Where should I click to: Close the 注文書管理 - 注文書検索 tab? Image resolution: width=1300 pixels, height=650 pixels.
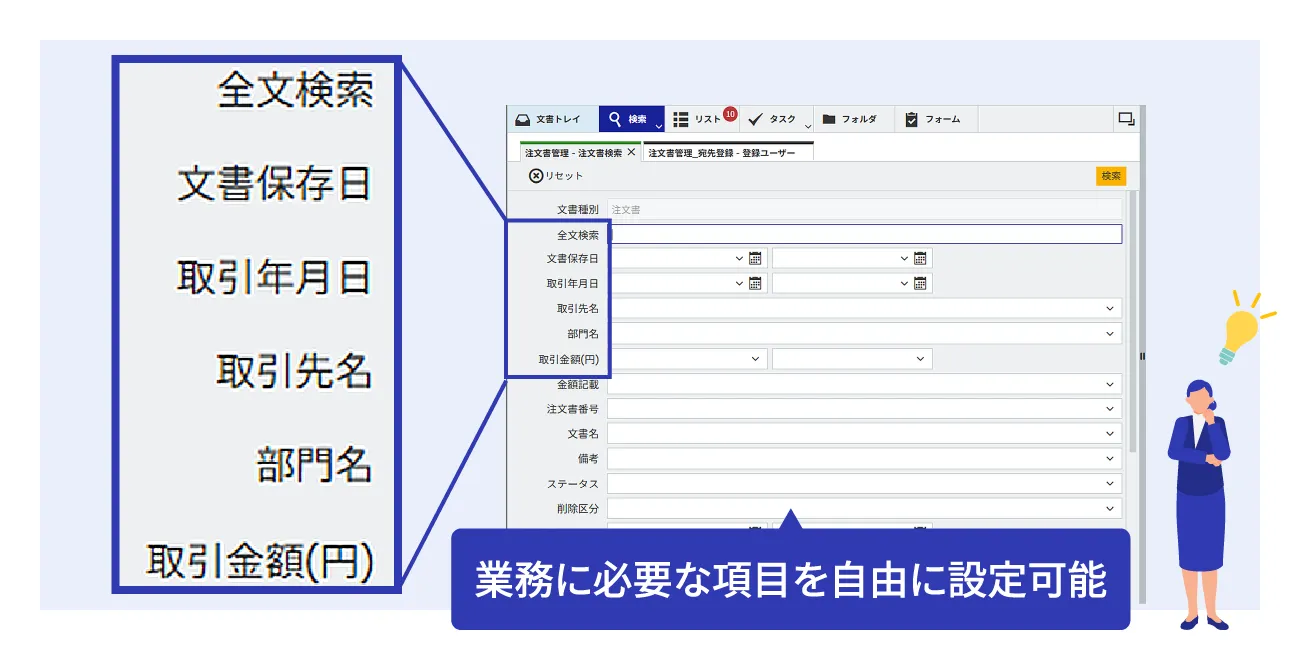(x=631, y=153)
